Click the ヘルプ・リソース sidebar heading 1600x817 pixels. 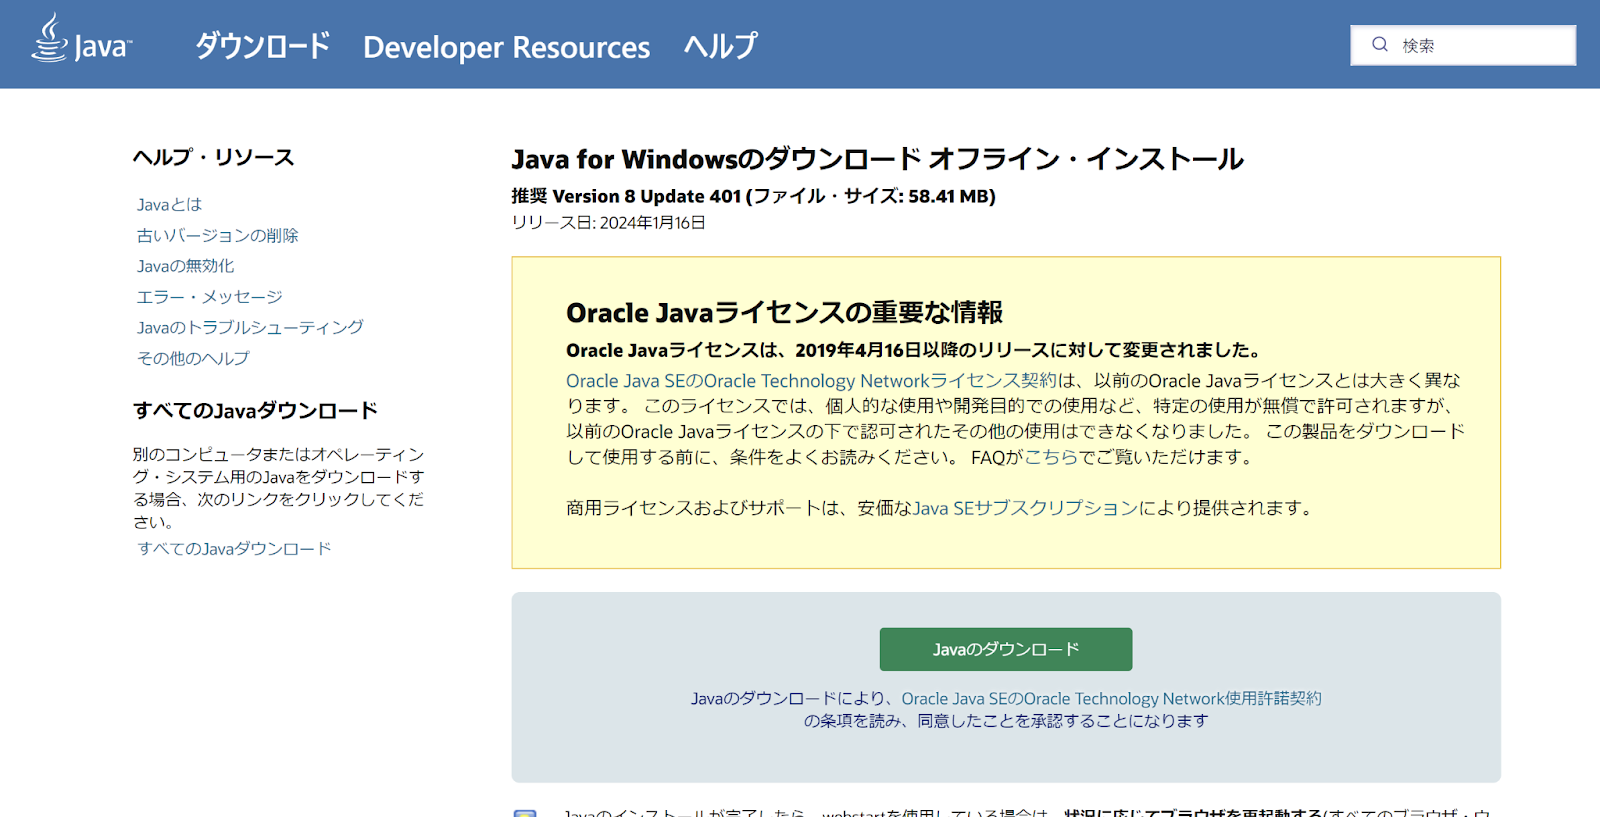click(x=214, y=157)
